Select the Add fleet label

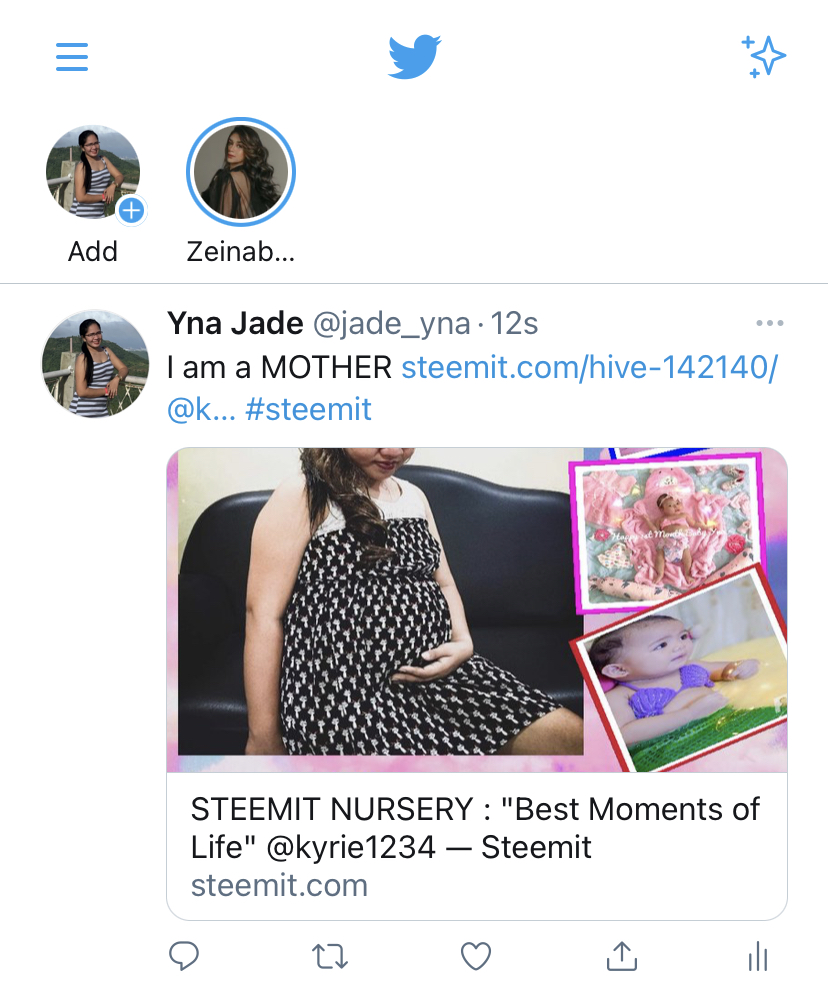[x=93, y=252]
